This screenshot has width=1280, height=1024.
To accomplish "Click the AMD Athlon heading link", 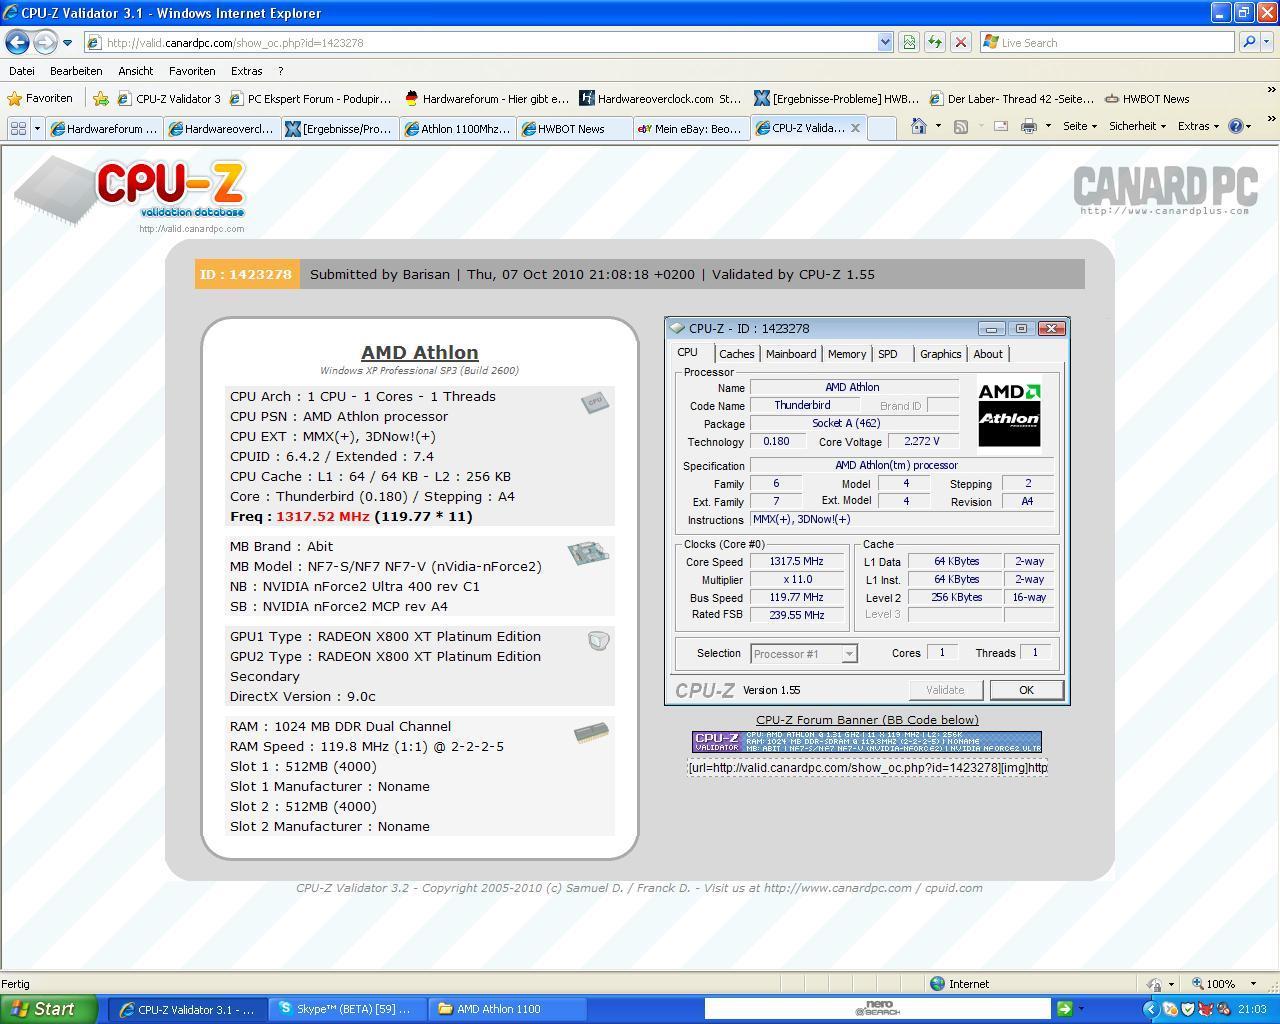I will [419, 352].
